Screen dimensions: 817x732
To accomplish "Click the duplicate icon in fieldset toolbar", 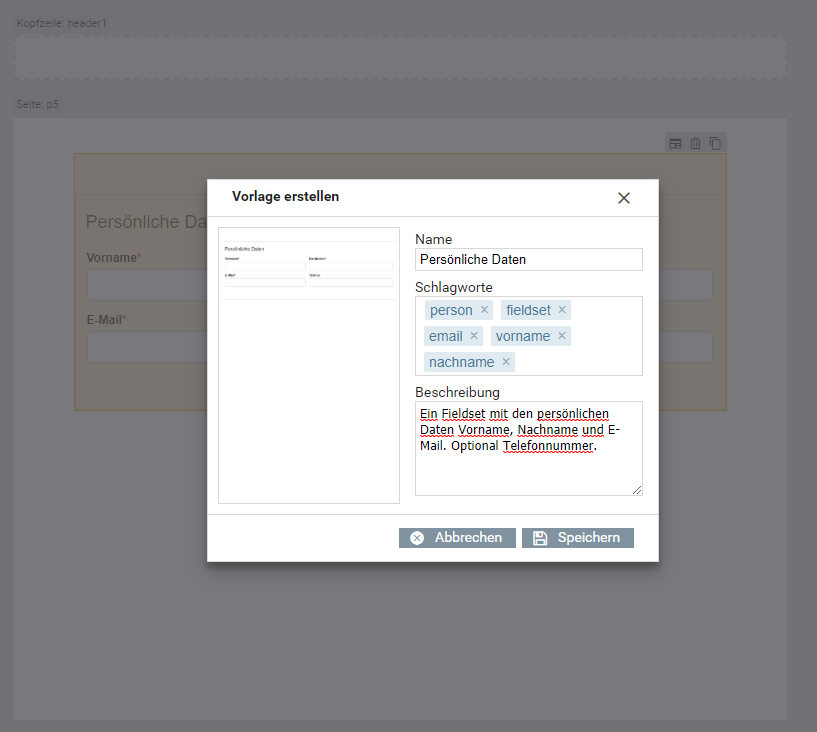I will (x=715, y=144).
